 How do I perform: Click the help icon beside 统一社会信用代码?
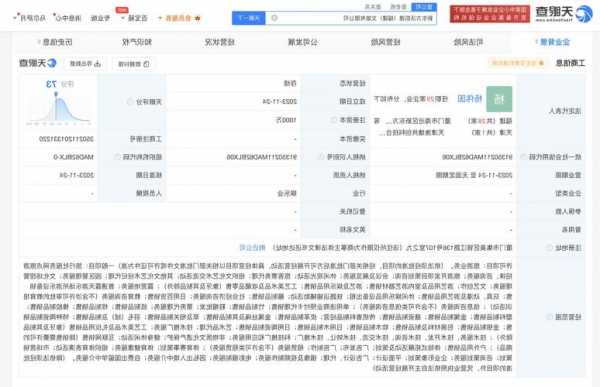(x=523, y=157)
